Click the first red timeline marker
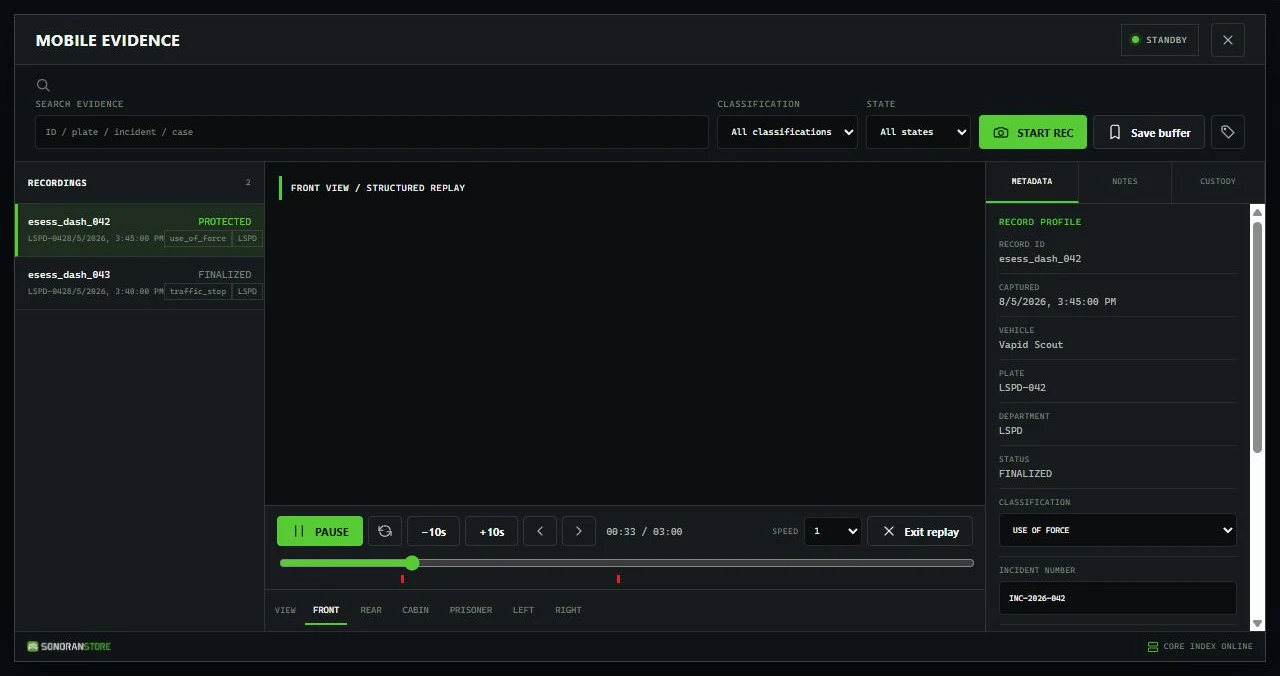 (402, 579)
